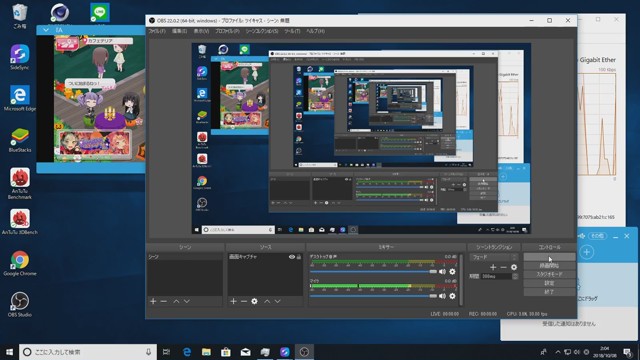Viewport: 640px width, 360px height.
Task: Click the 設定 settings button
Action: point(549,283)
